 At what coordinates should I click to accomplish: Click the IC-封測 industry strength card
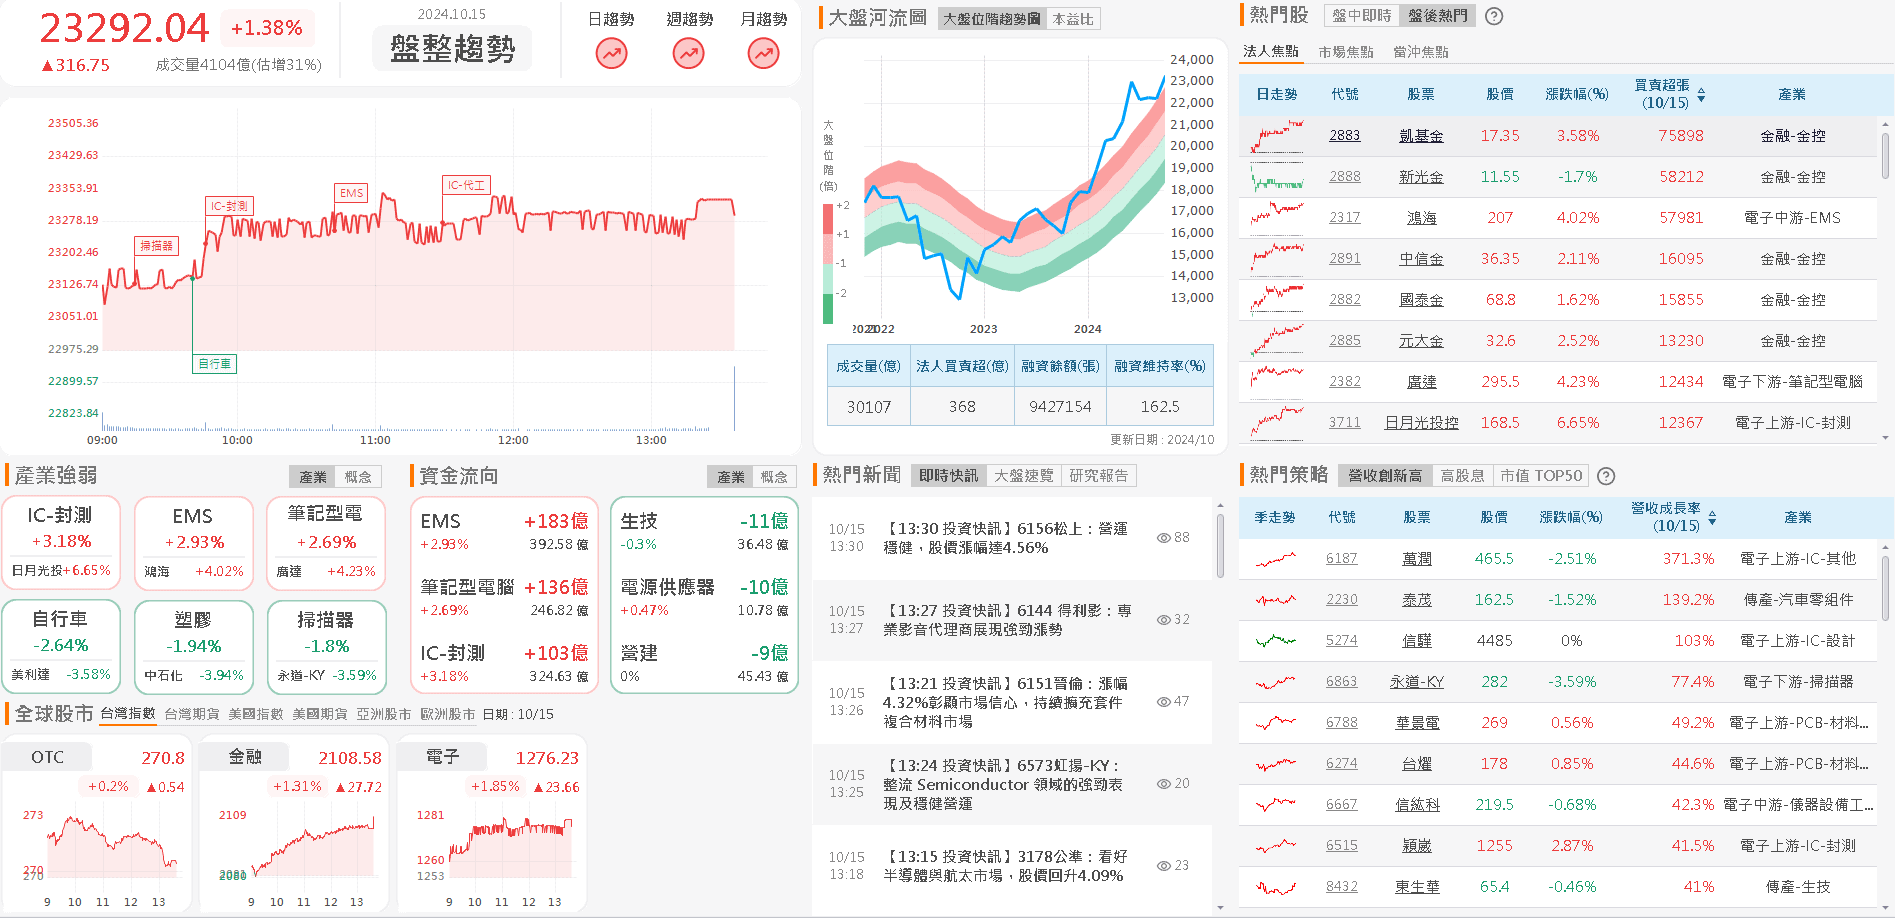[x=61, y=543]
